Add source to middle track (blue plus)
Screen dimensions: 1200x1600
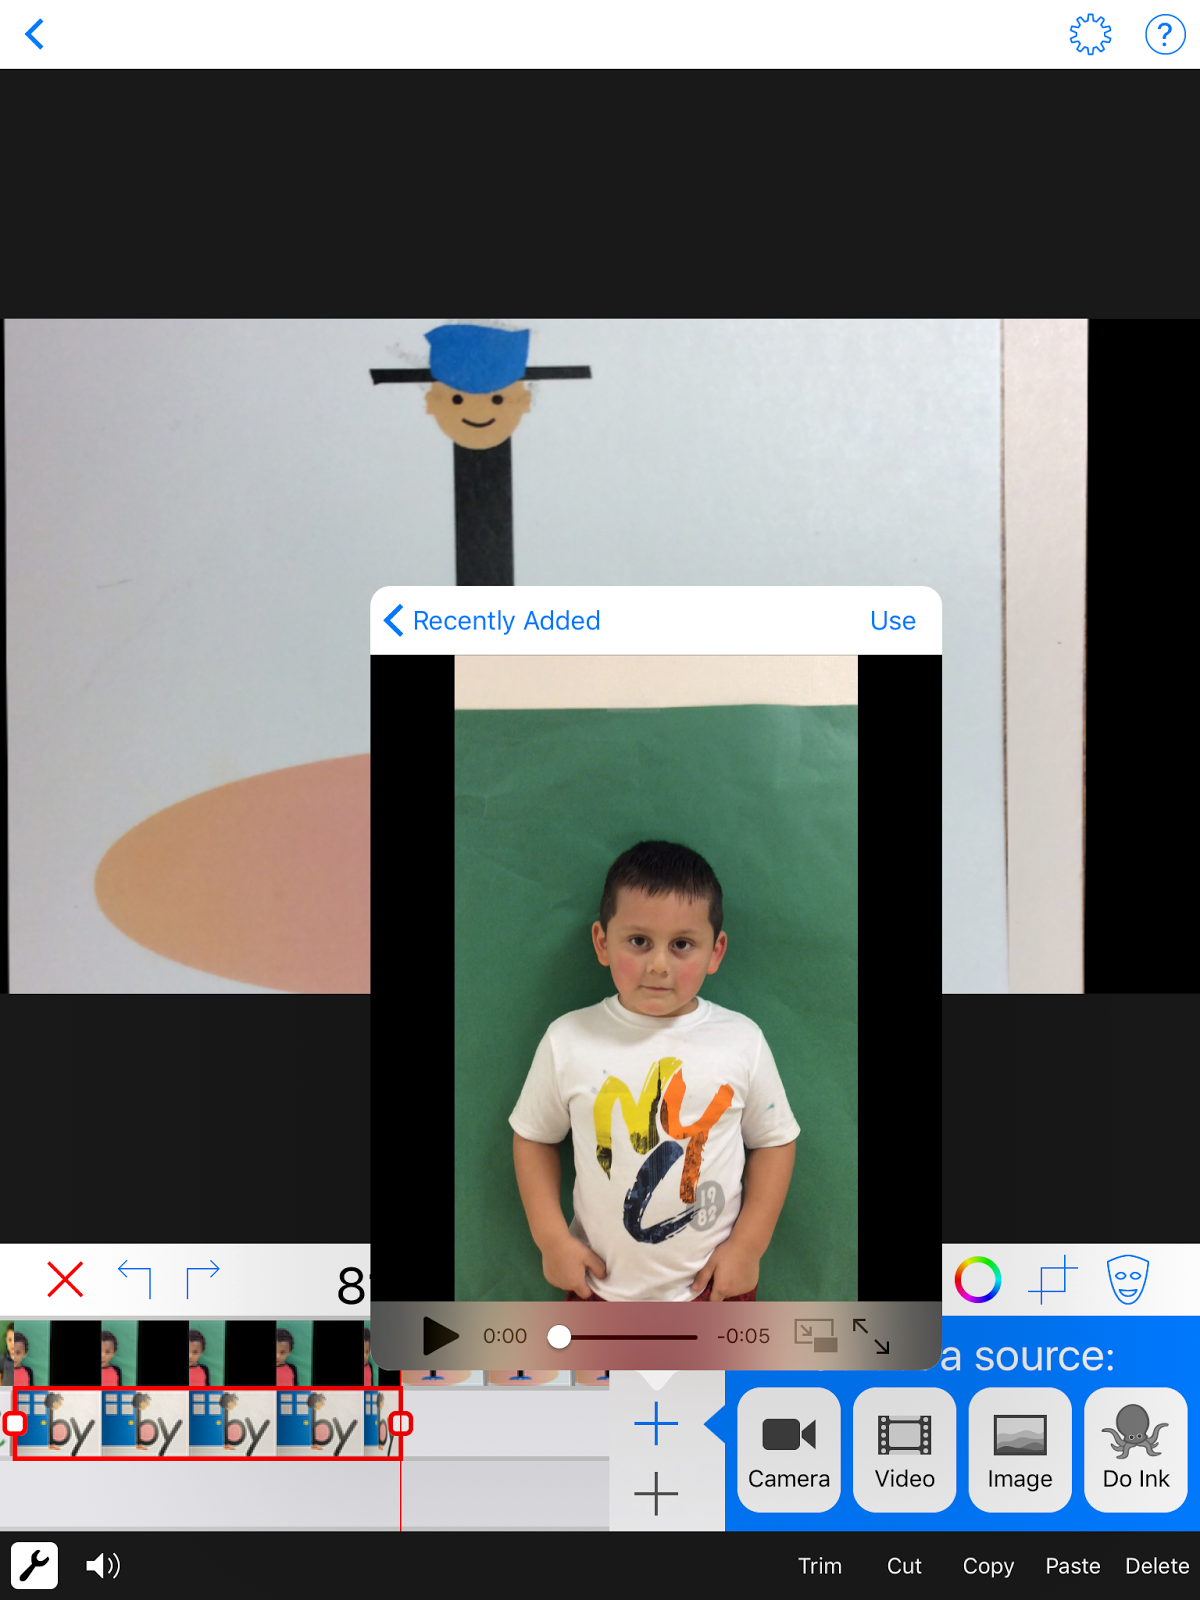[656, 1424]
